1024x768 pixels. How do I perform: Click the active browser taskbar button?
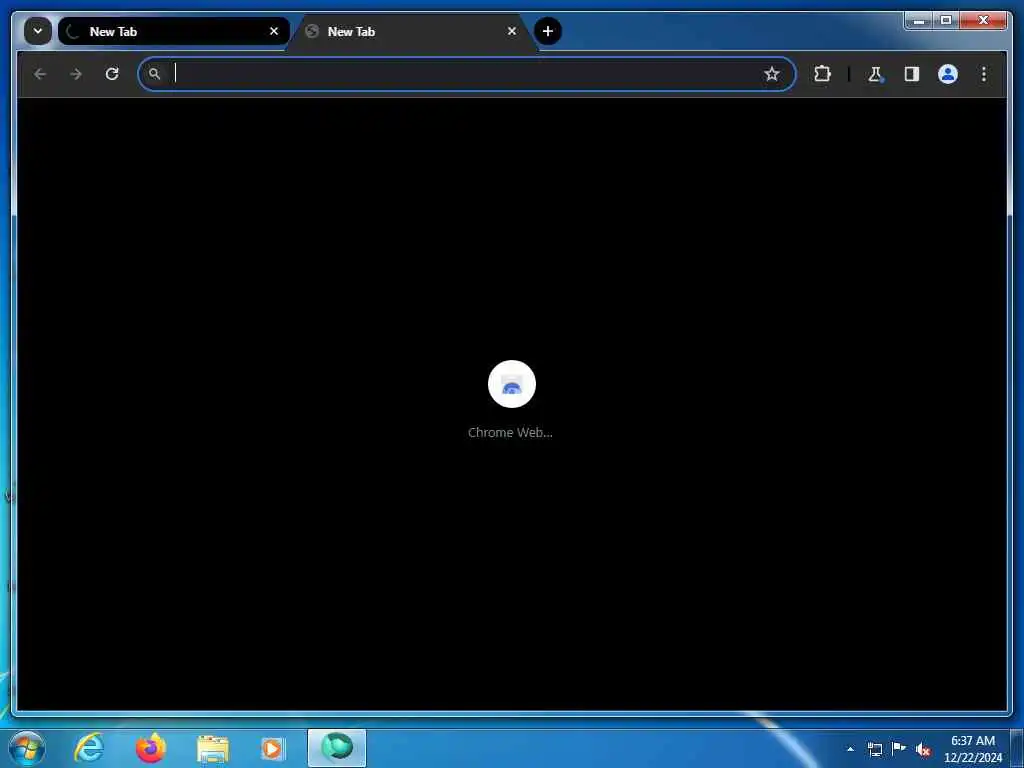337,748
